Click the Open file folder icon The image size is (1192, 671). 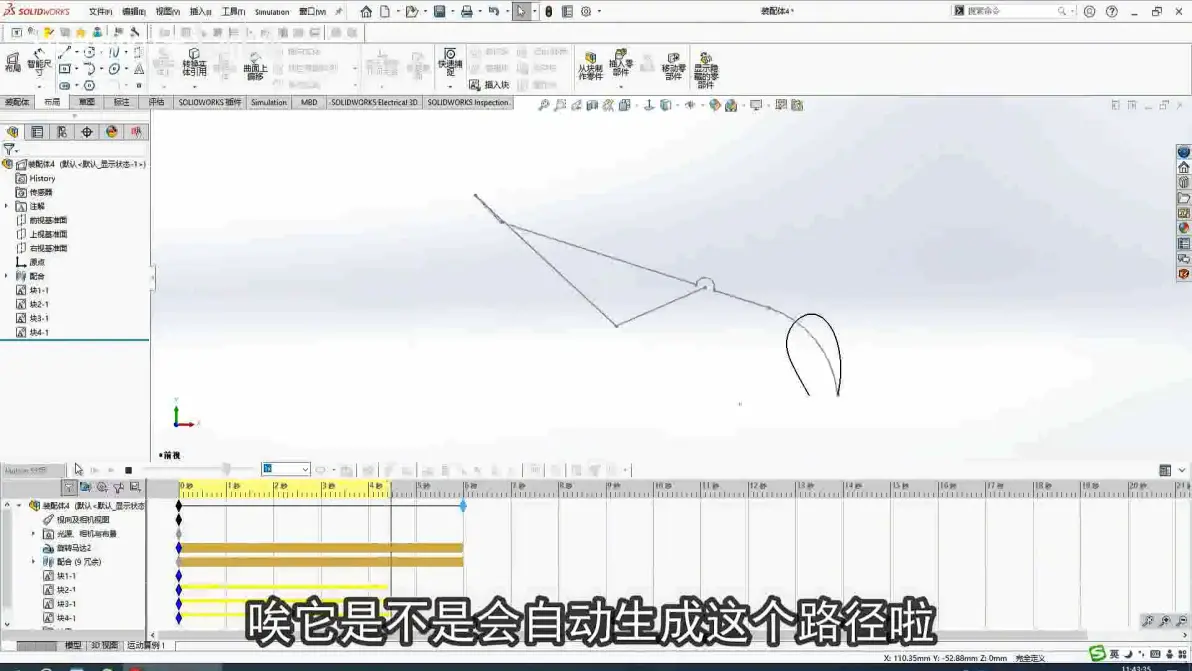(x=411, y=11)
